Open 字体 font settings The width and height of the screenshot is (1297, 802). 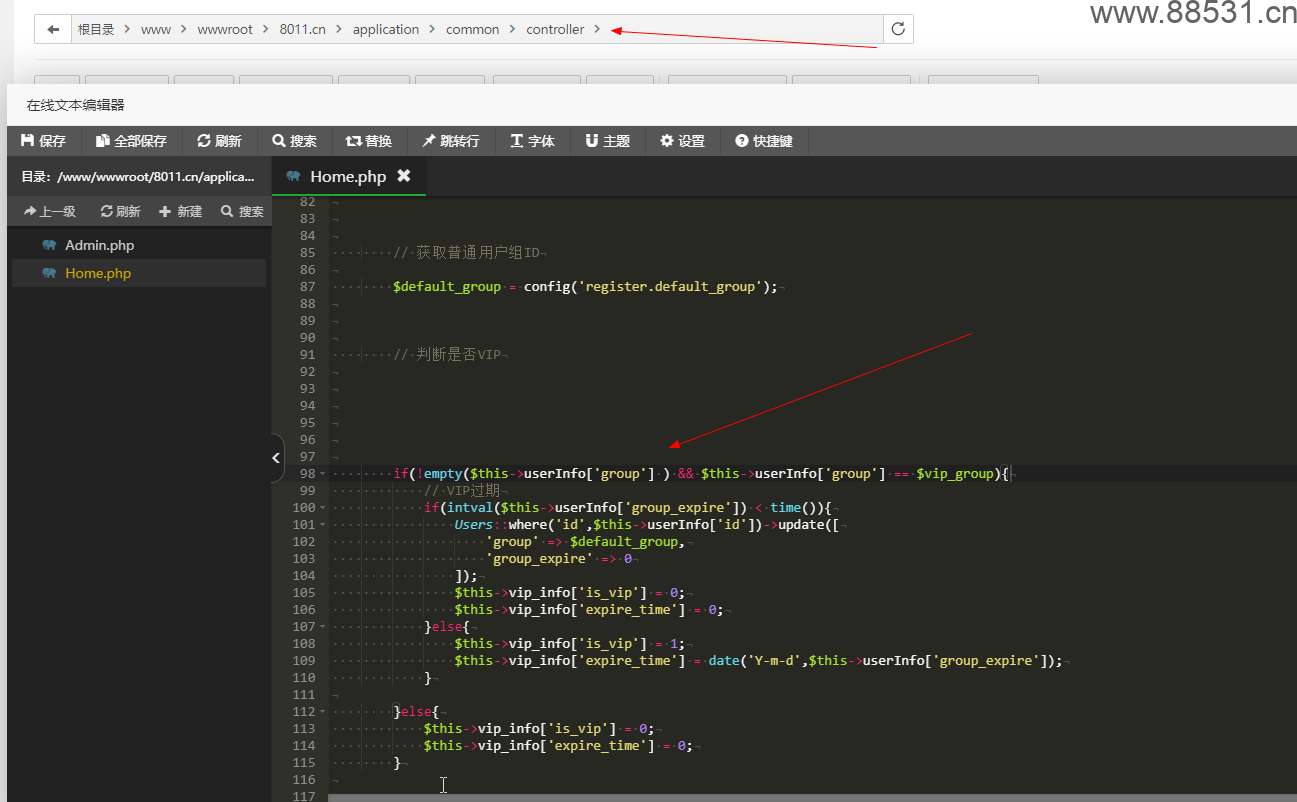point(532,141)
